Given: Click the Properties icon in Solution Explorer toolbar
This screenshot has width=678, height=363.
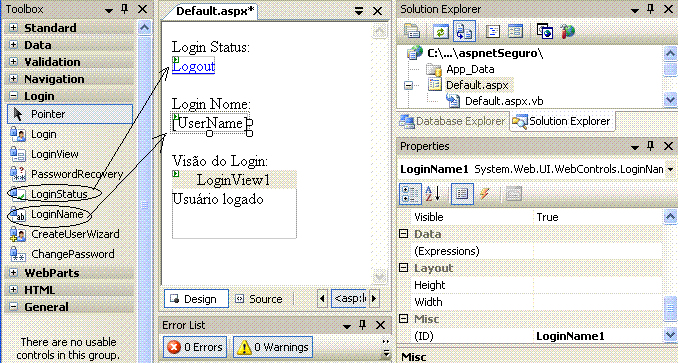Looking at the screenshot, I should click(412, 31).
